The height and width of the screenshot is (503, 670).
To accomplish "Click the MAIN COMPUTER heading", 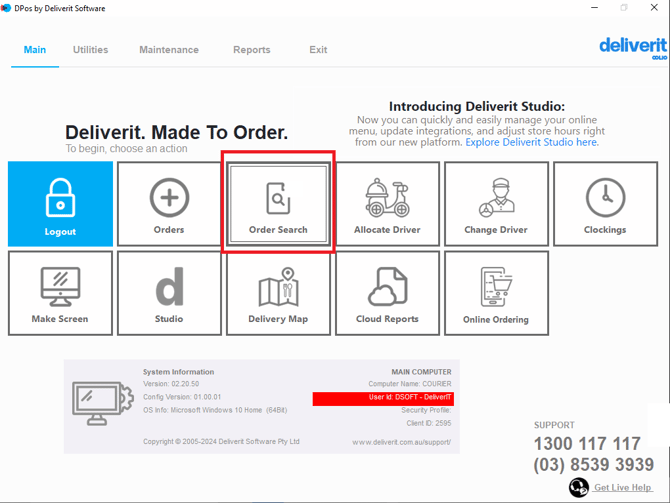I will point(421,372).
